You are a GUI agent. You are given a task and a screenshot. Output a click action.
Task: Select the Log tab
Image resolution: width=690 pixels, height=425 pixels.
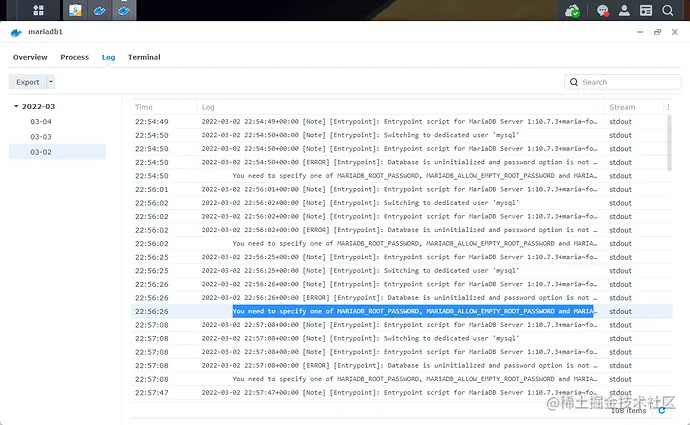pos(108,57)
